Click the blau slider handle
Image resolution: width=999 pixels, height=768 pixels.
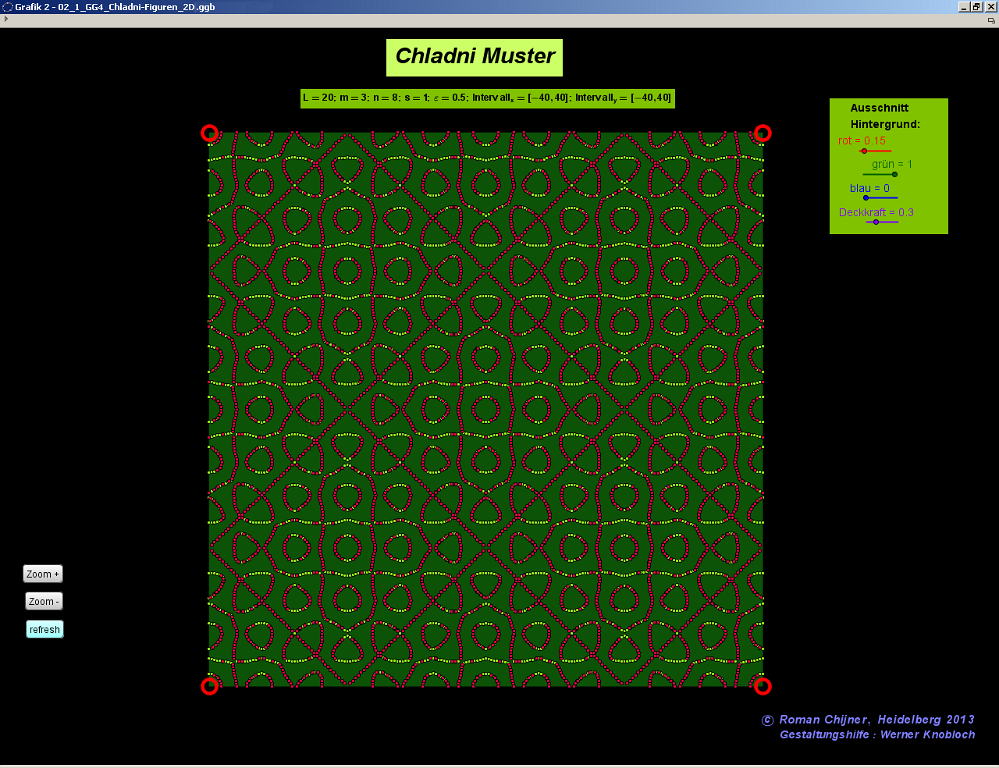point(866,198)
